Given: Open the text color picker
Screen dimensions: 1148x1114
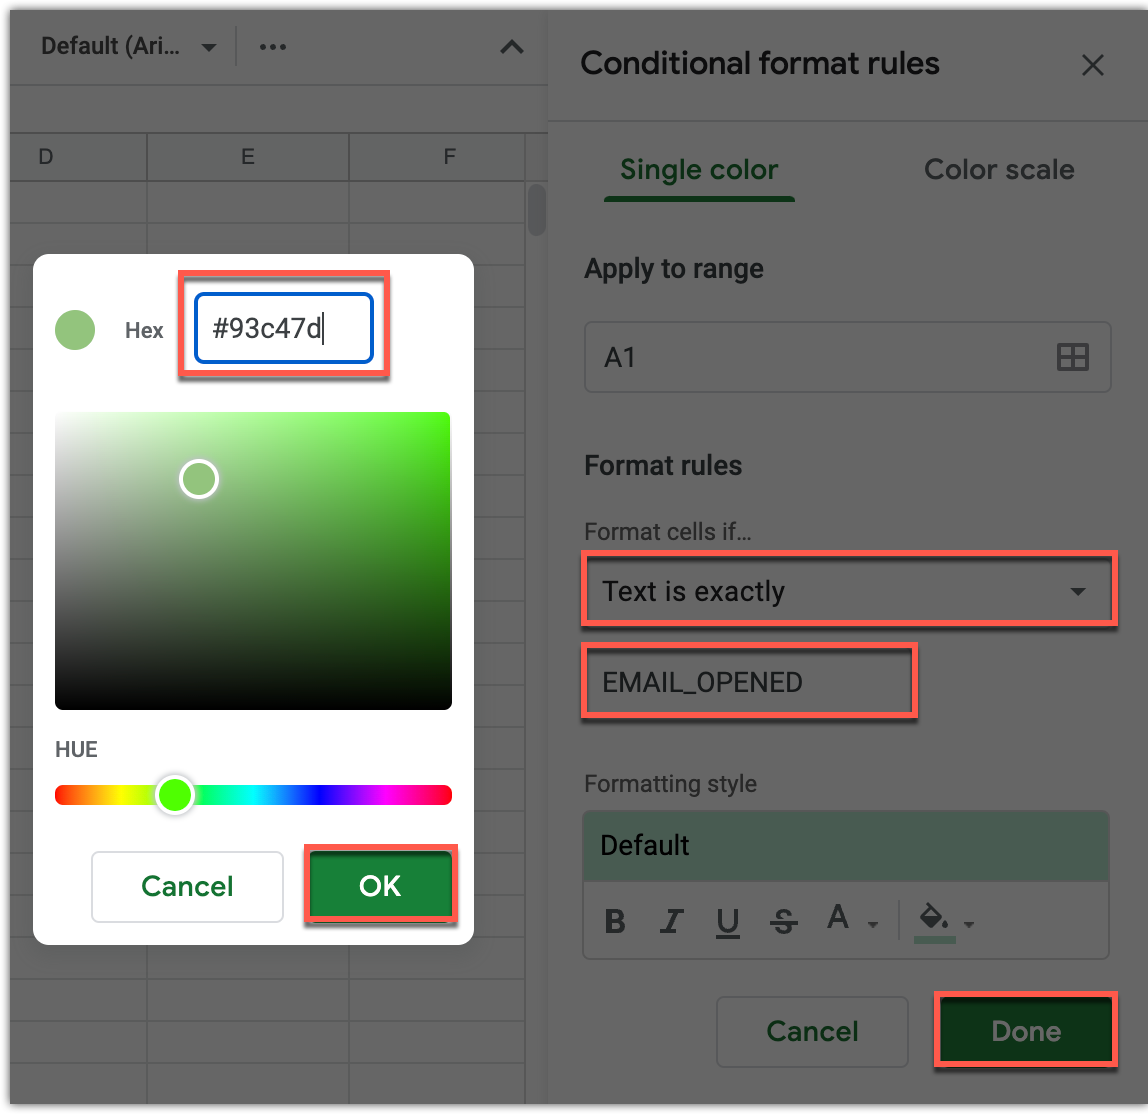Looking at the screenshot, I should [845, 921].
